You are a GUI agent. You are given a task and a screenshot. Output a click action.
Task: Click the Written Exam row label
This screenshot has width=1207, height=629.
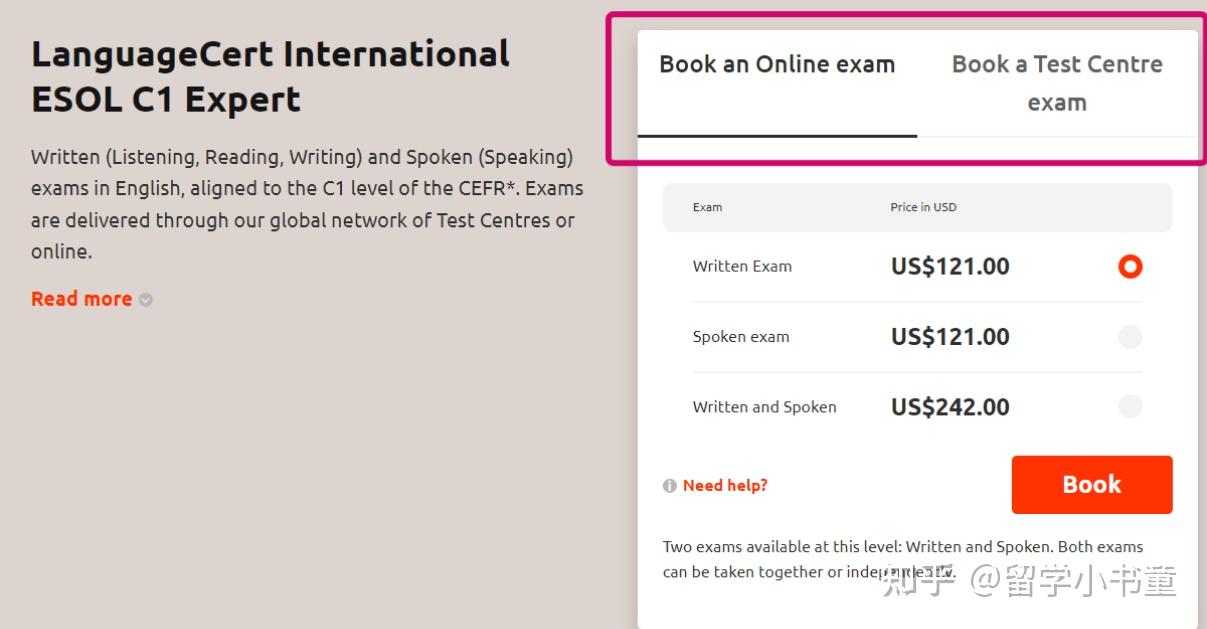[x=742, y=267]
